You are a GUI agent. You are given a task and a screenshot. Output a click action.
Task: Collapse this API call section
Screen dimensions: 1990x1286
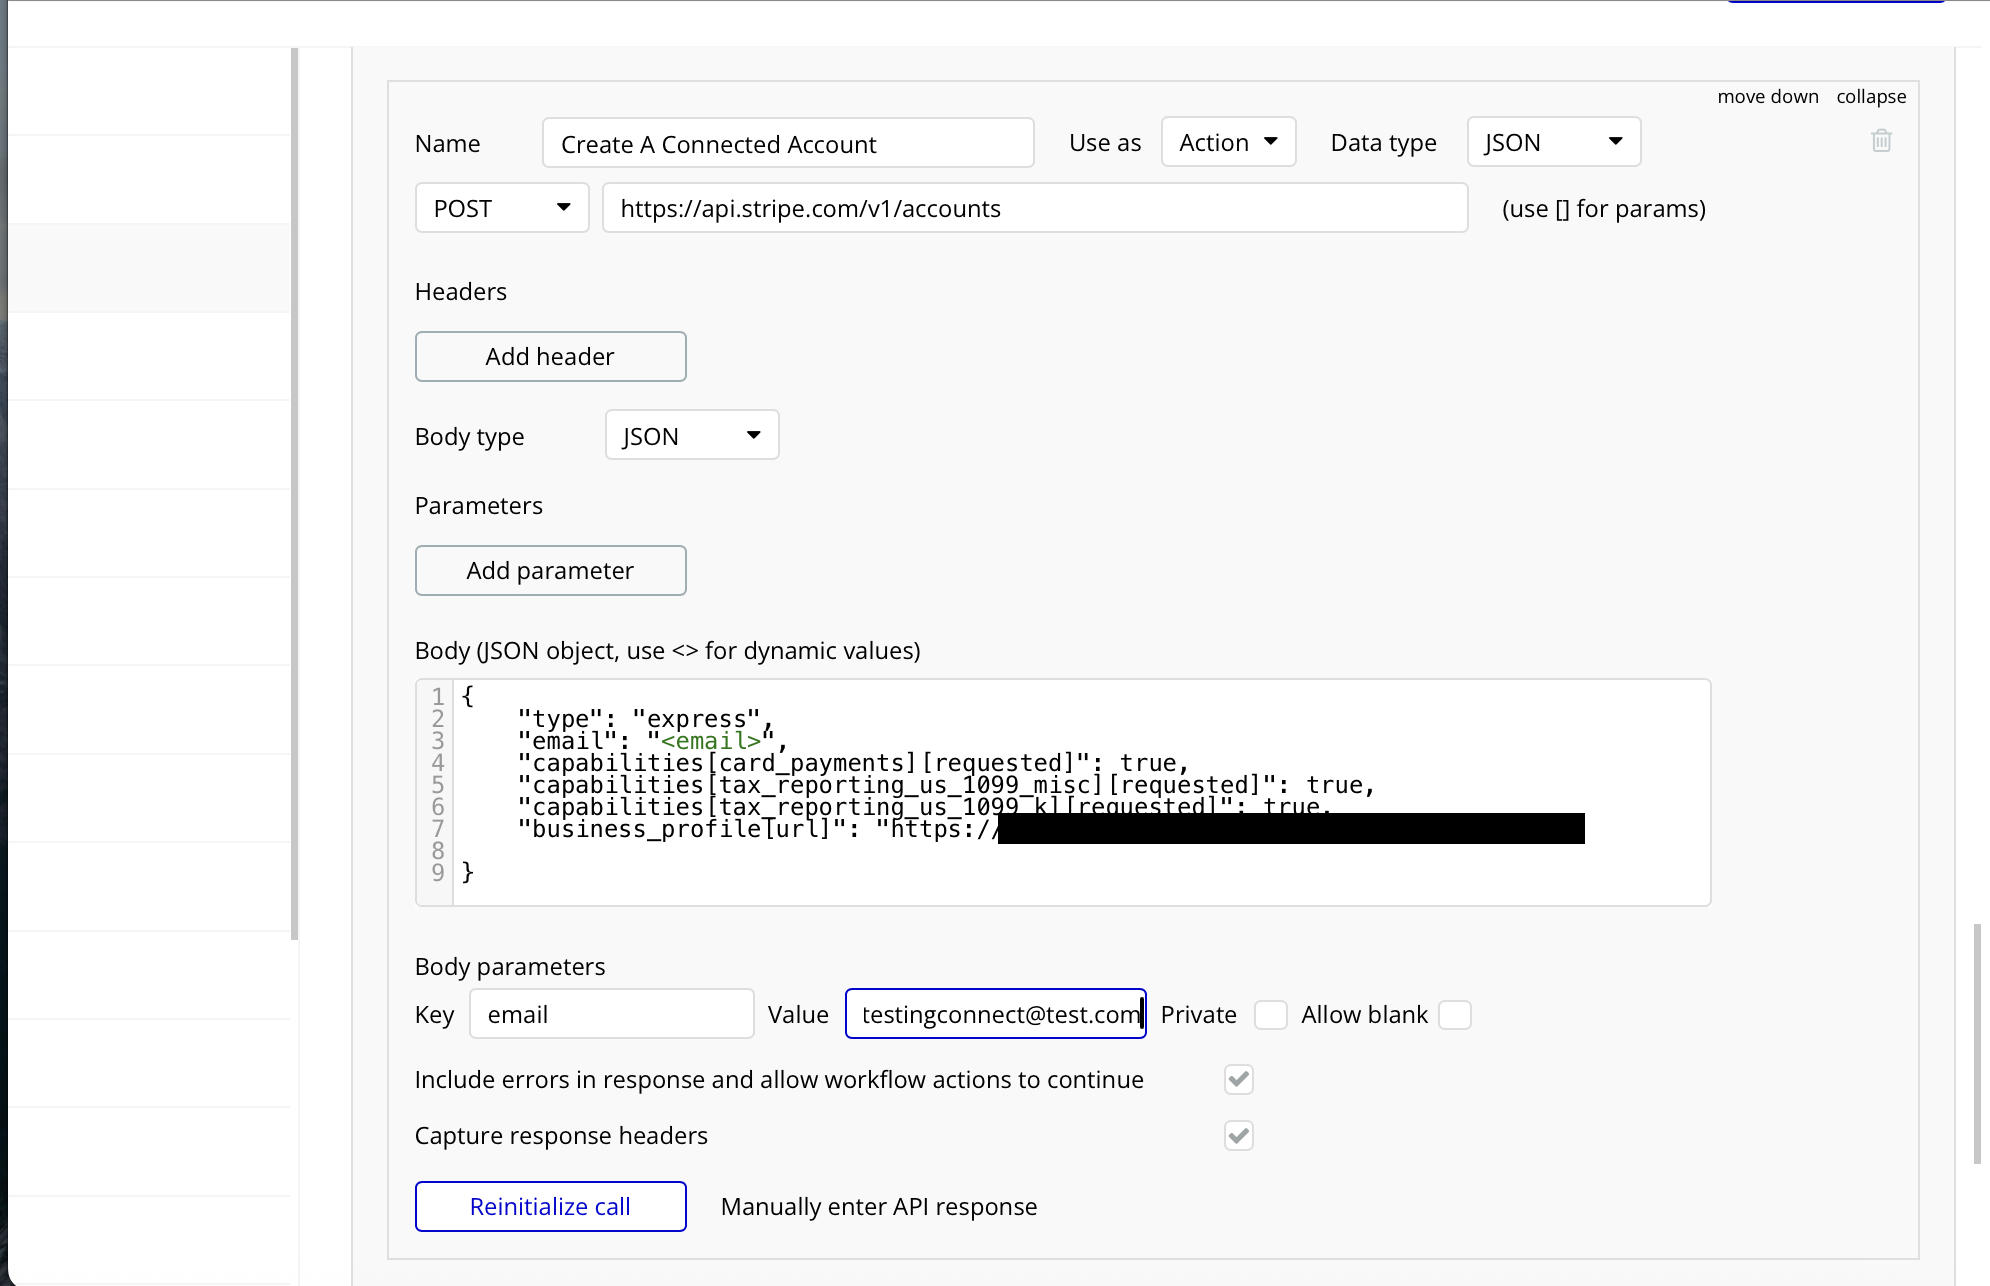(1870, 97)
